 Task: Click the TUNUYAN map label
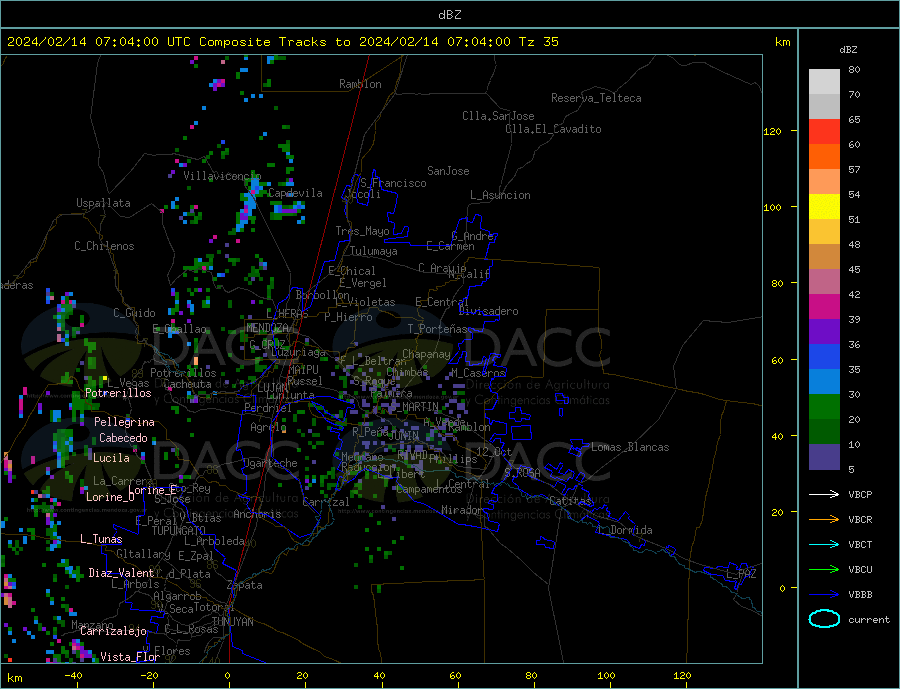click(x=232, y=622)
